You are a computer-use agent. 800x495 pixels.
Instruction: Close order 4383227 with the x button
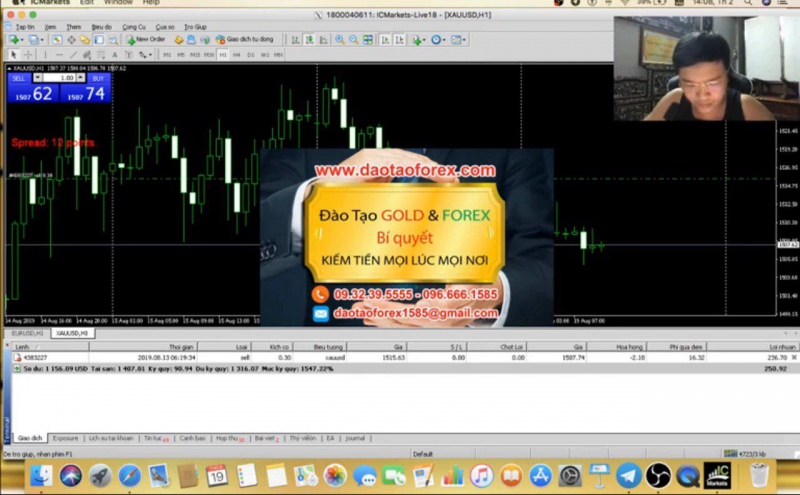[x=794, y=358]
